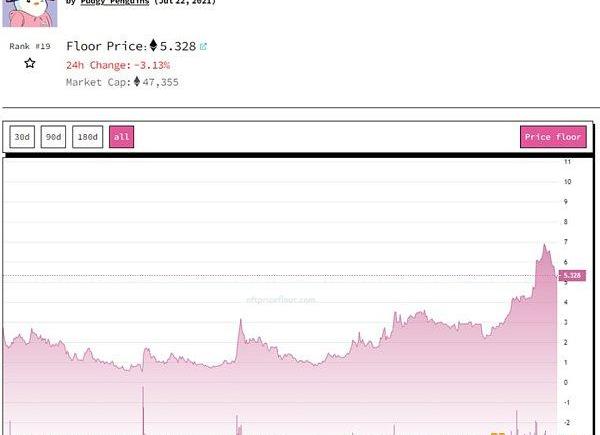The image size is (600, 435).
Task: Click the Ethereum icon next to Market Cap
Action: pos(137,82)
